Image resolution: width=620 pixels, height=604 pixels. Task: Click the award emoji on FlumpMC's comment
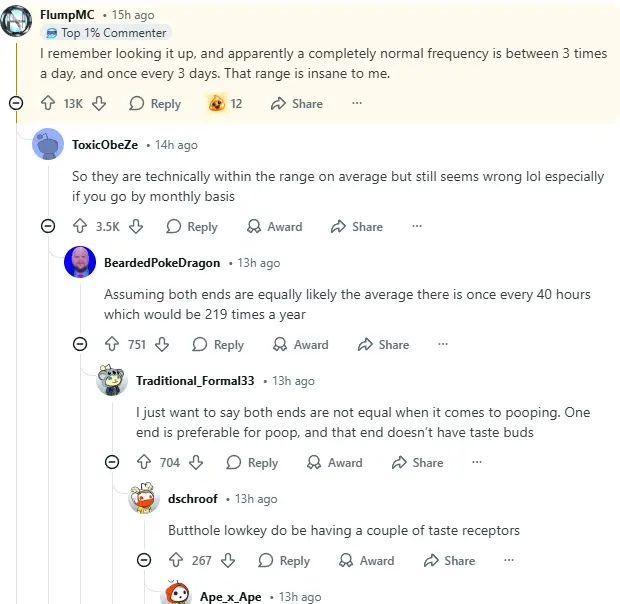coord(216,103)
